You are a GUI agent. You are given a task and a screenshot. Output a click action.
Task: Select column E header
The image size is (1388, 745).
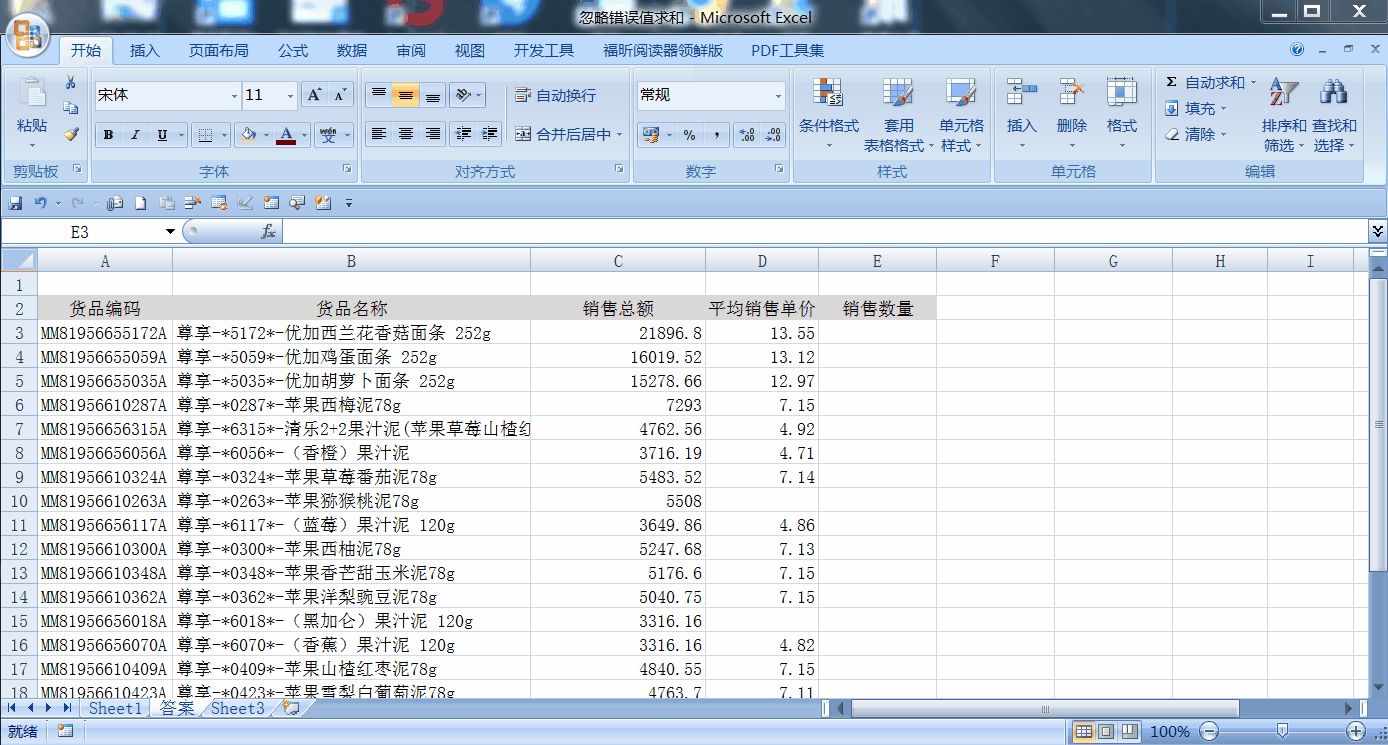[x=877, y=261]
